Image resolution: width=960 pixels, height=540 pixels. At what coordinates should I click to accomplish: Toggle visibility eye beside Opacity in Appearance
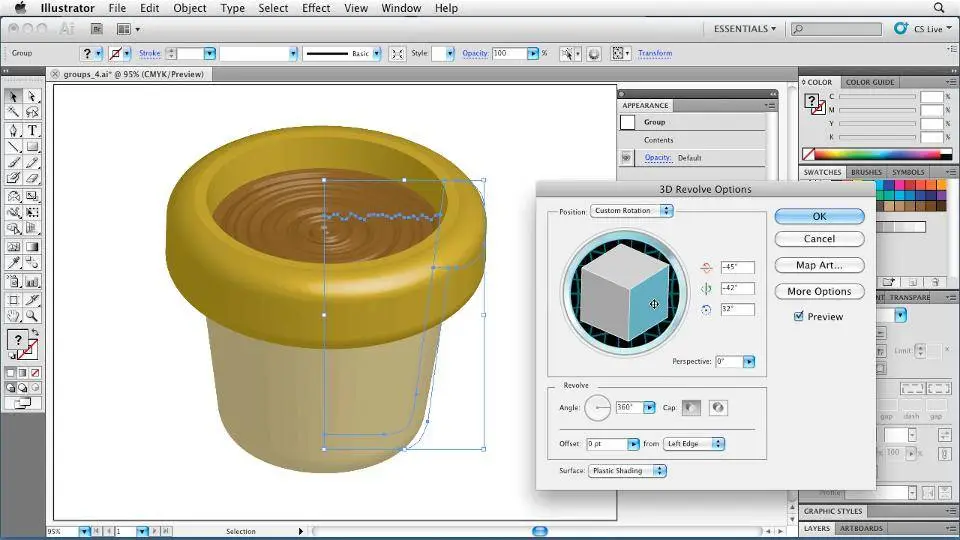[627, 158]
